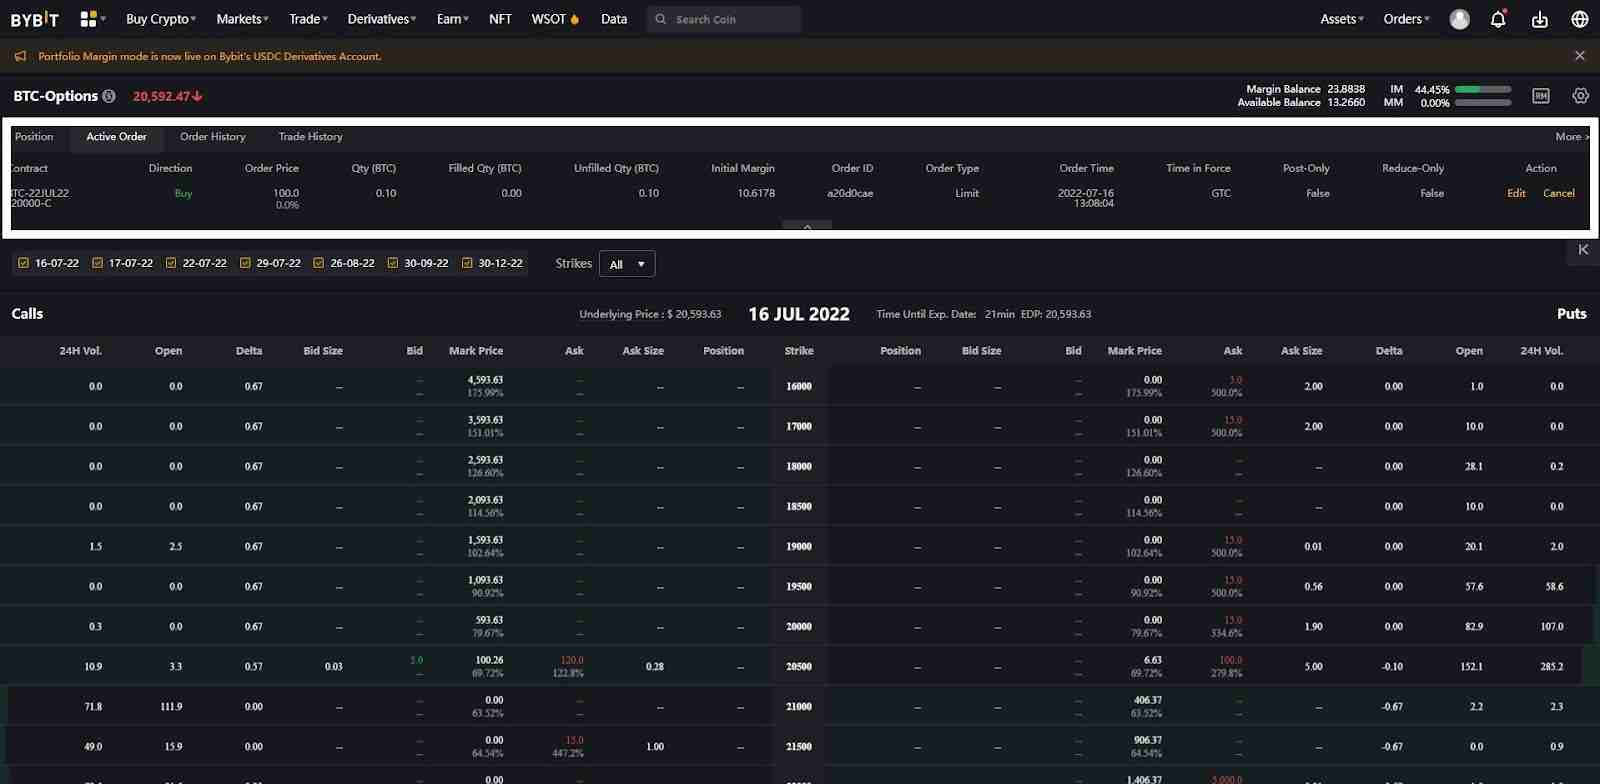
Task: Click the IM margin usage bar
Action: click(1483, 89)
